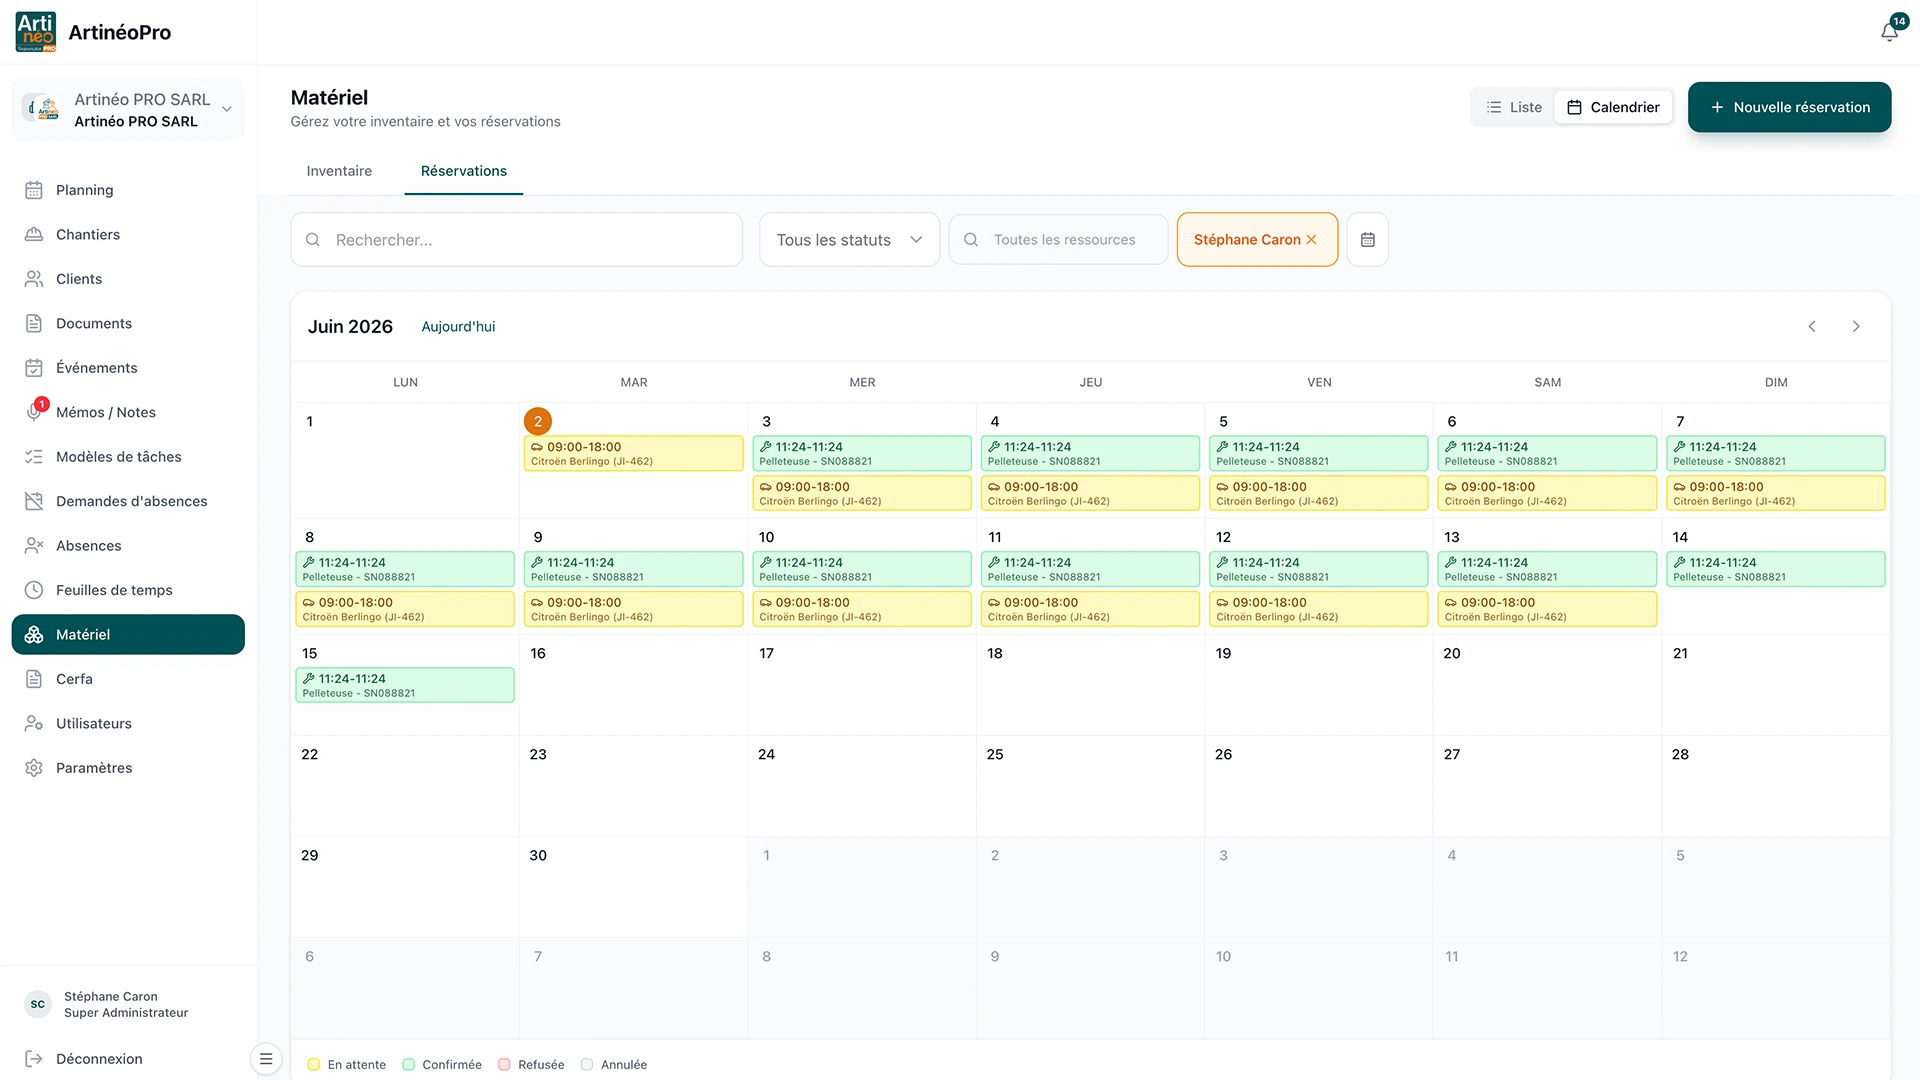Click the Juin 2026 month title
Image resolution: width=1920 pixels, height=1080 pixels.
(350, 327)
